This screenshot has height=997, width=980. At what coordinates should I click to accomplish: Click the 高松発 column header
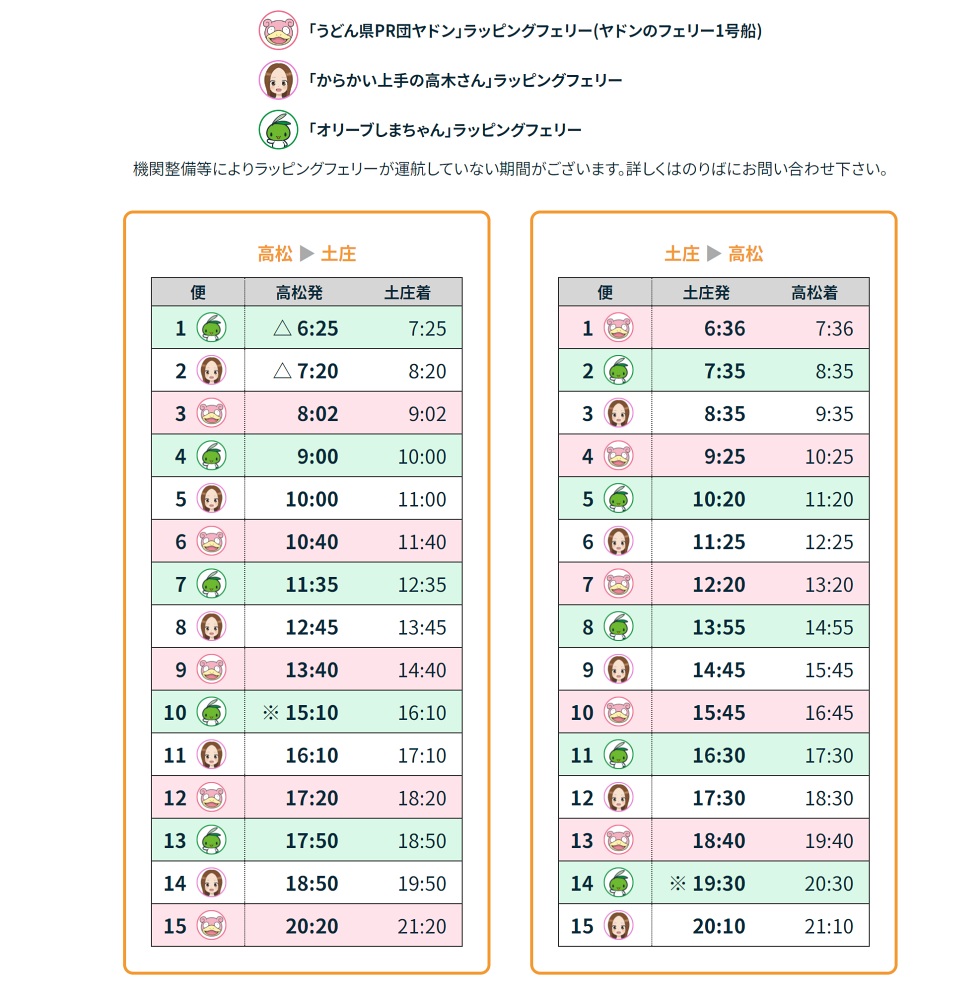pyautogui.click(x=299, y=293)
